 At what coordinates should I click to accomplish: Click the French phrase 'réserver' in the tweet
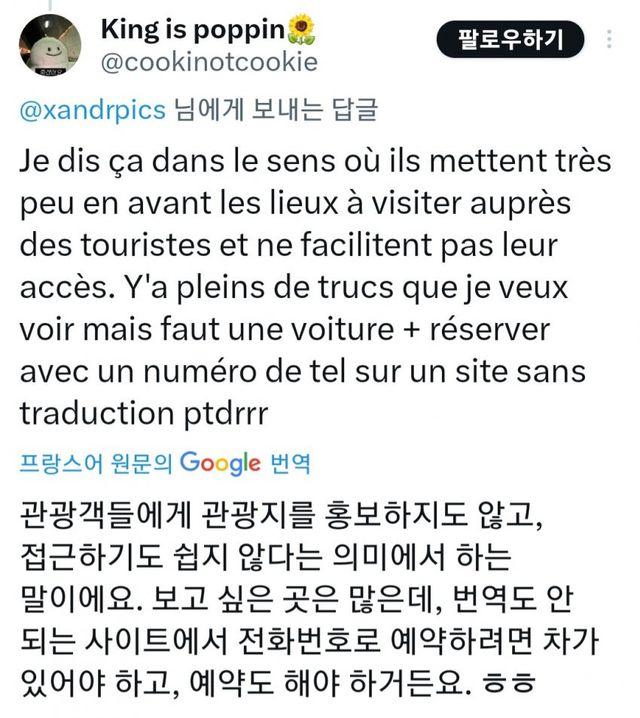490,329
